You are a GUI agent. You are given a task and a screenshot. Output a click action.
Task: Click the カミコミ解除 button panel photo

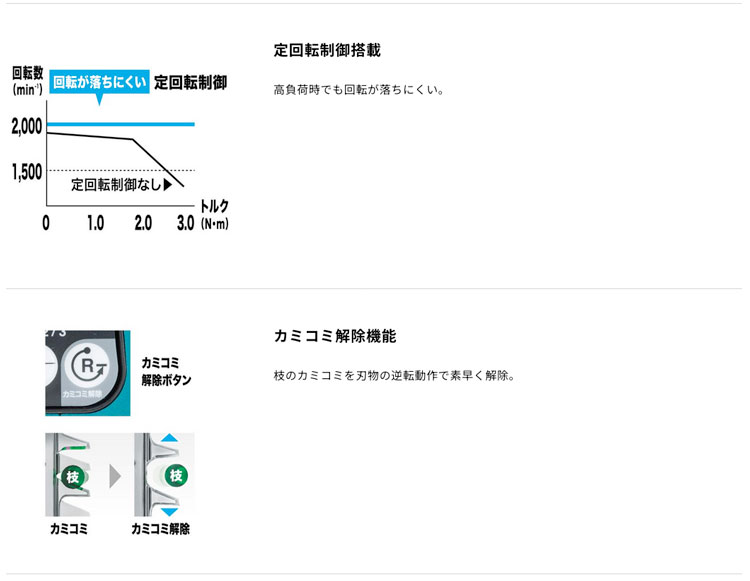pyautogui.click(x=88, y=373)
